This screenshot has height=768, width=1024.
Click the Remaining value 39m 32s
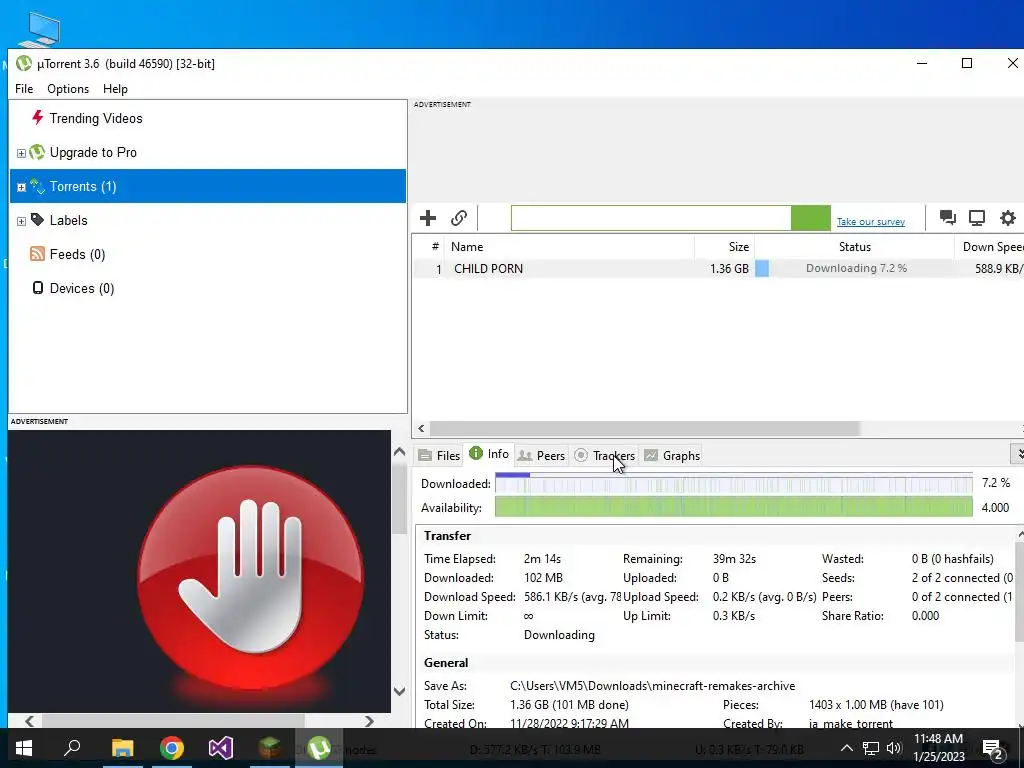point(734,559)
